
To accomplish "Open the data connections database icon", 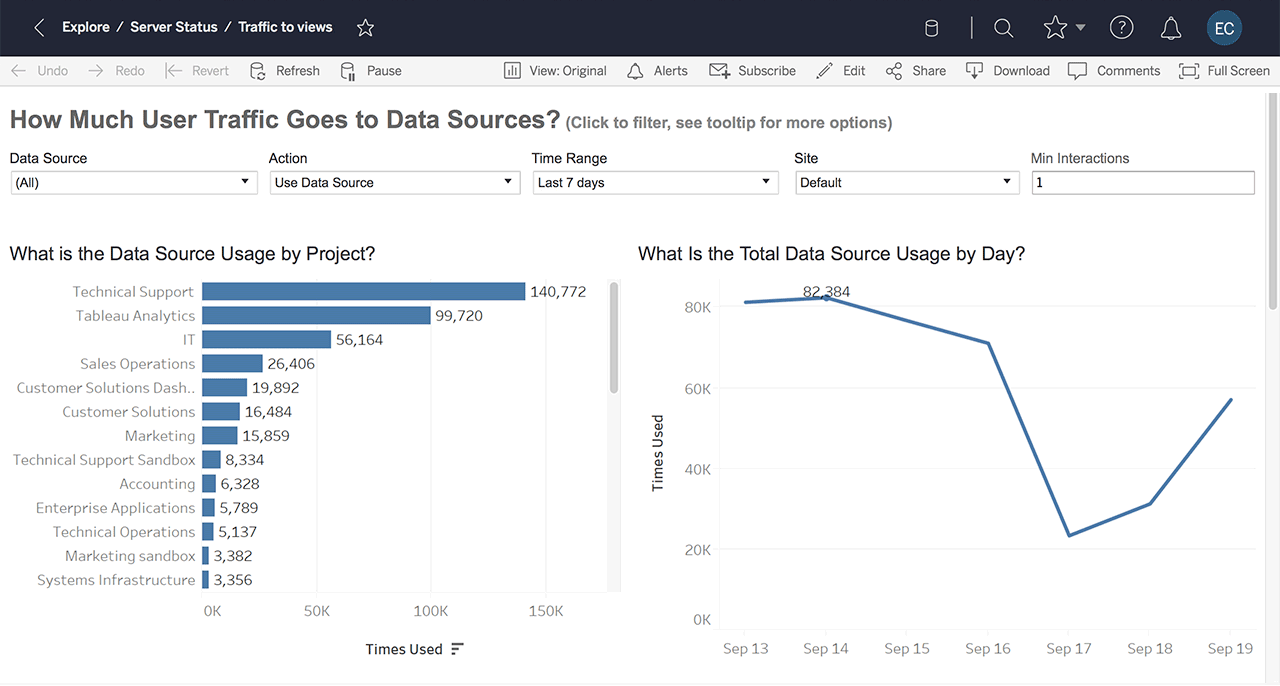I will [x=931, y=28].
